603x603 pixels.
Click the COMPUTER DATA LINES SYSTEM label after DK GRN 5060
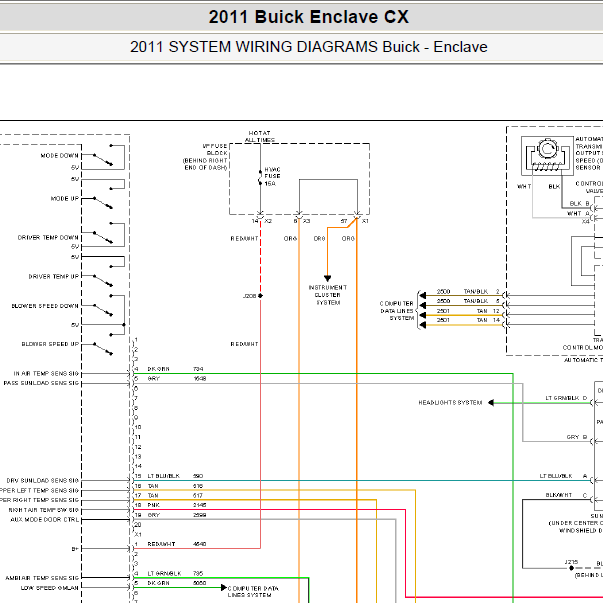(x=253, y=592)
